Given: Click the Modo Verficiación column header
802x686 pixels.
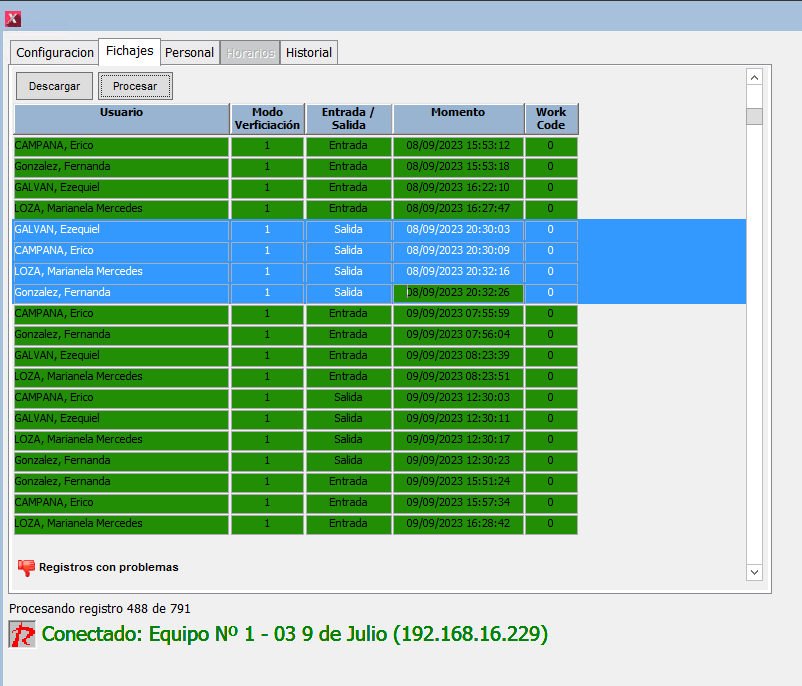Looking at the screenshot, I should 267,119.
